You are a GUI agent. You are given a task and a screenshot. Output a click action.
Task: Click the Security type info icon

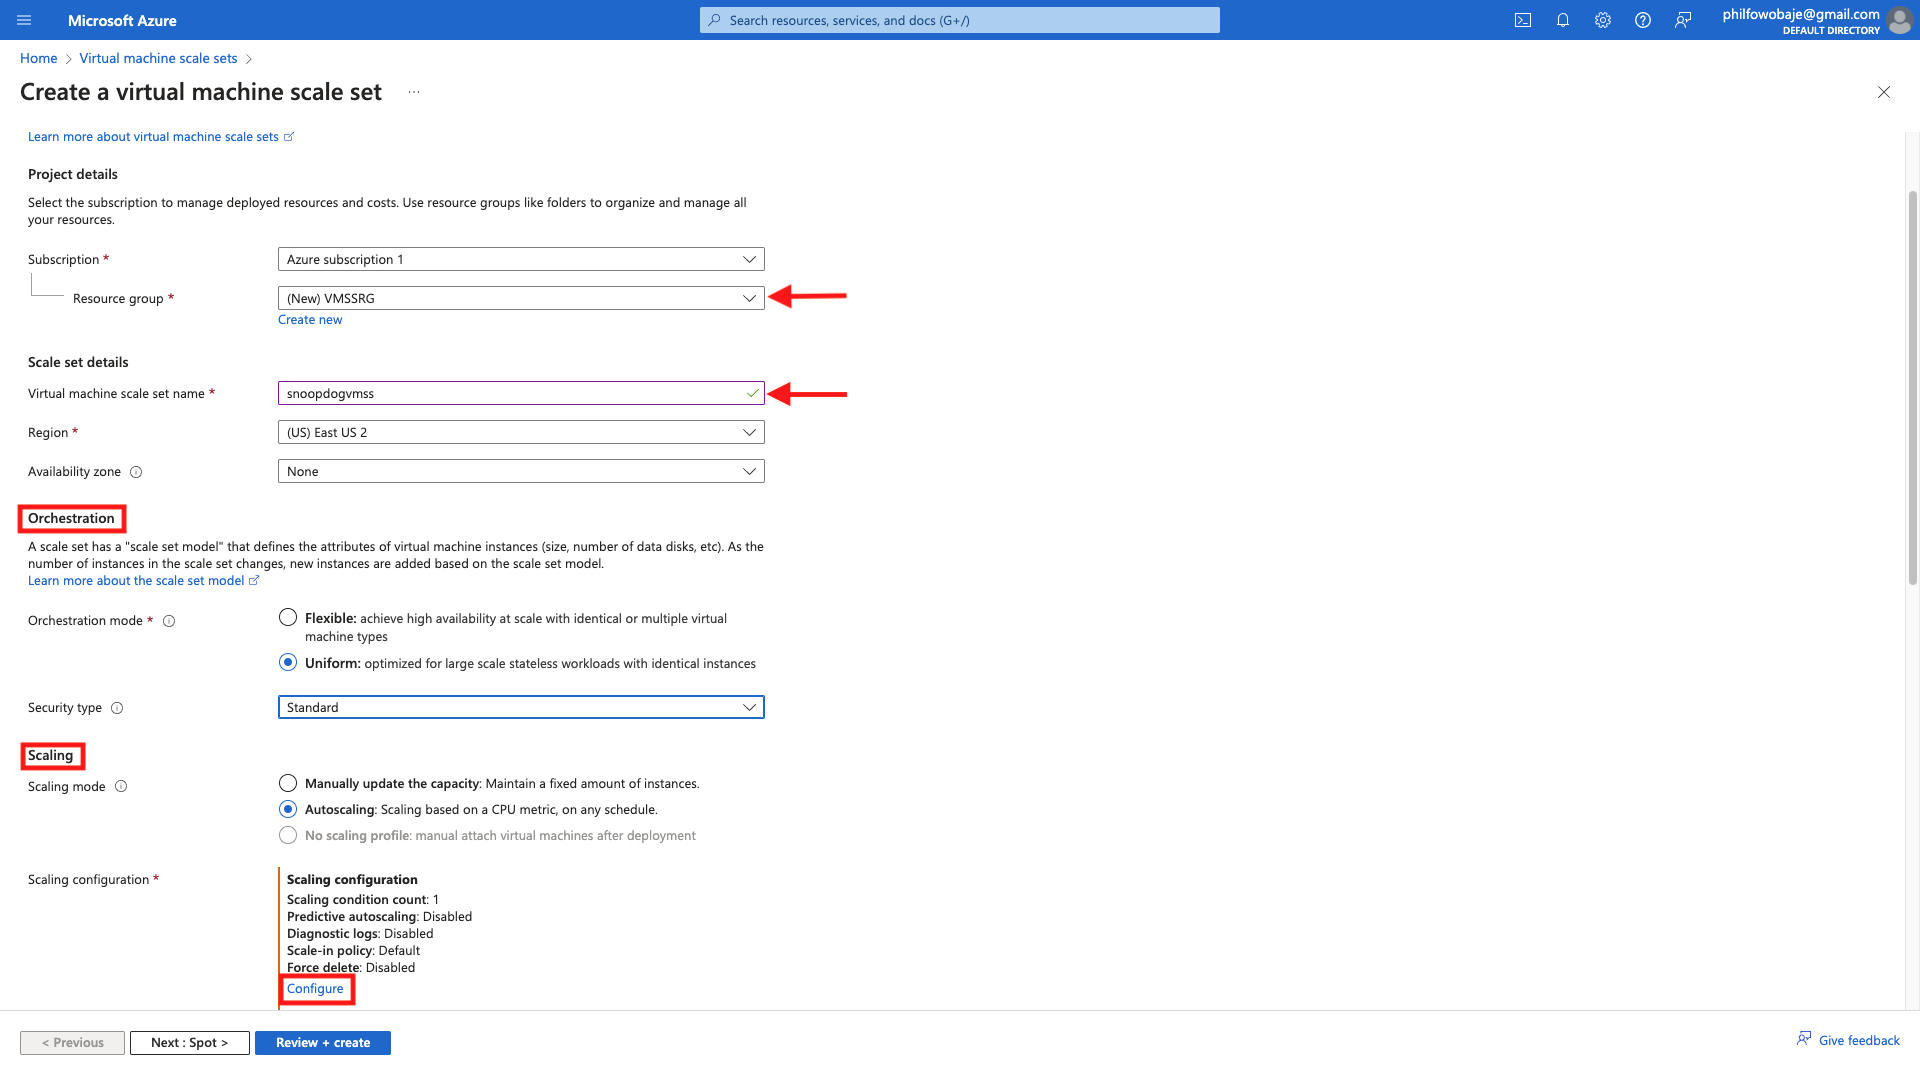117,708
